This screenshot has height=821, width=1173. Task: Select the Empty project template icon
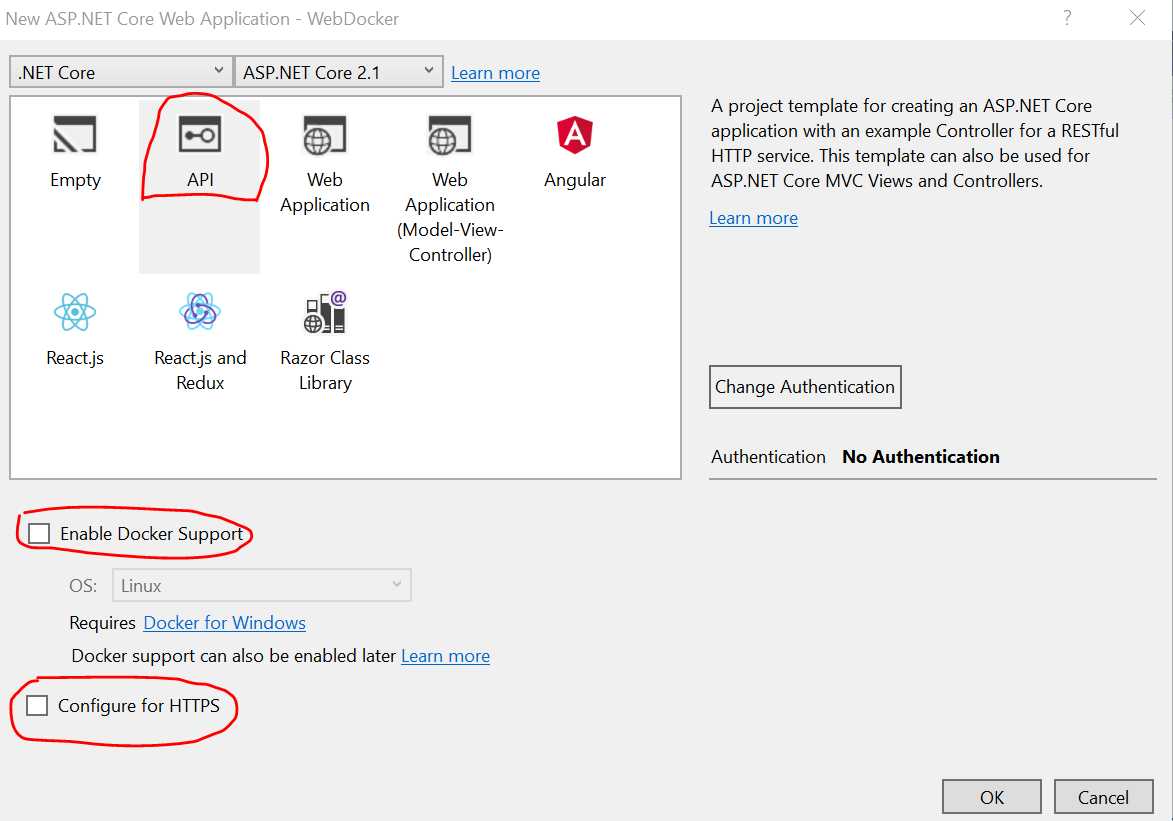(75, 135)
